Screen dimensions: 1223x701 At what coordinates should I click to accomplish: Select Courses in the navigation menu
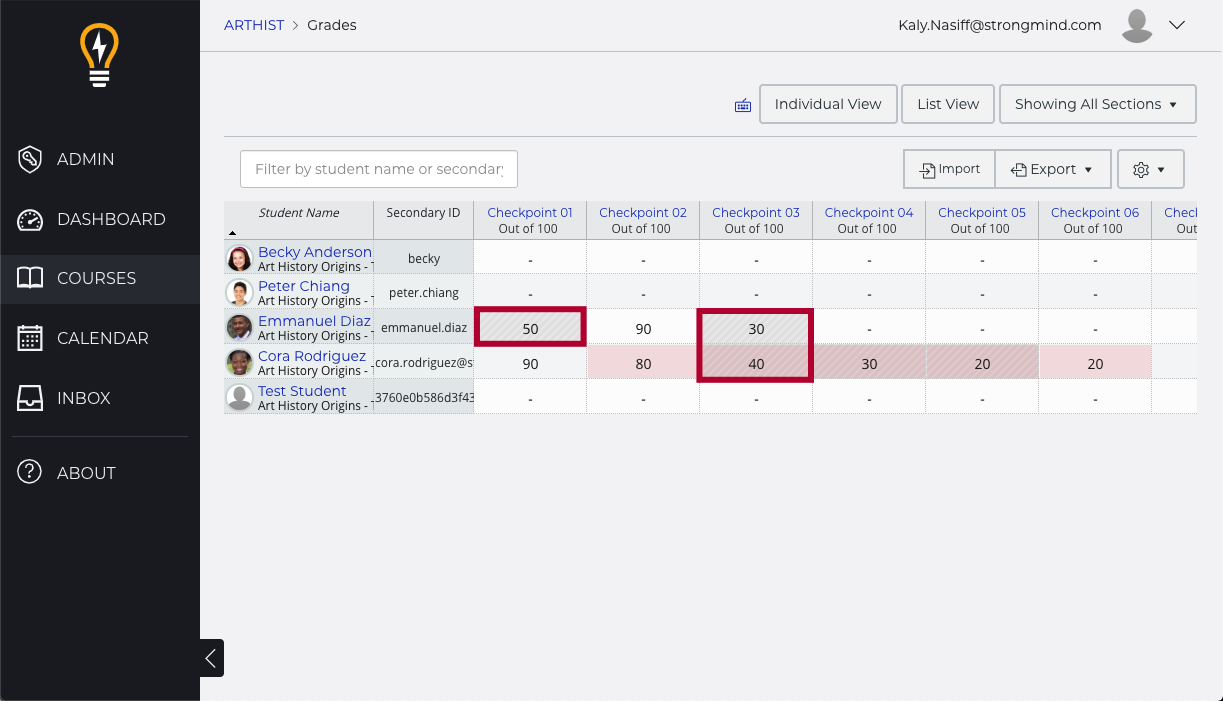[96, 278]
